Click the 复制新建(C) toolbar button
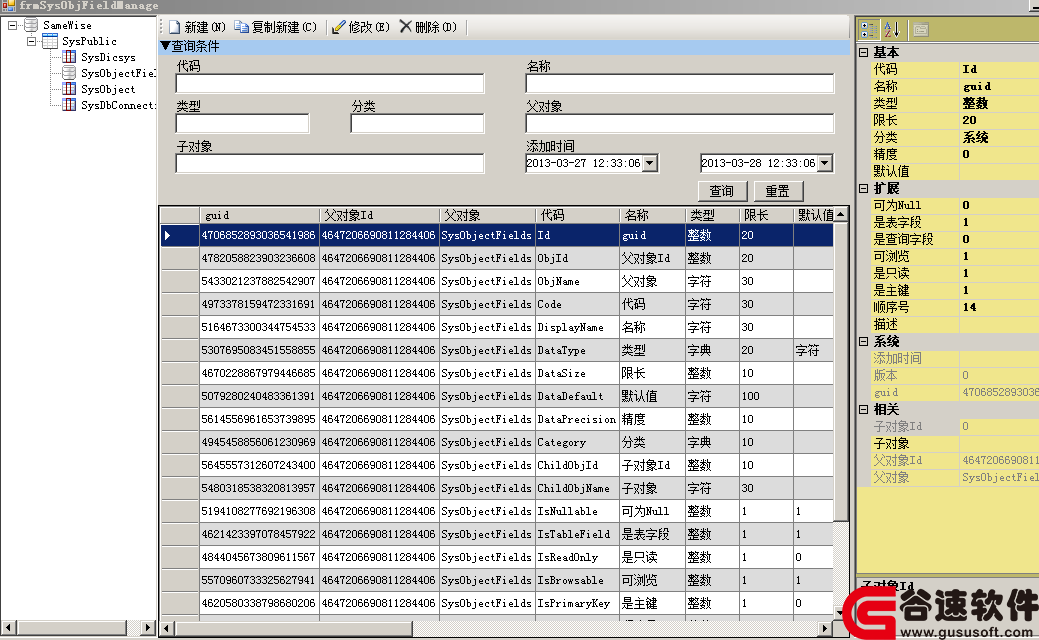 pyautogui.click(x=276, y=27)
